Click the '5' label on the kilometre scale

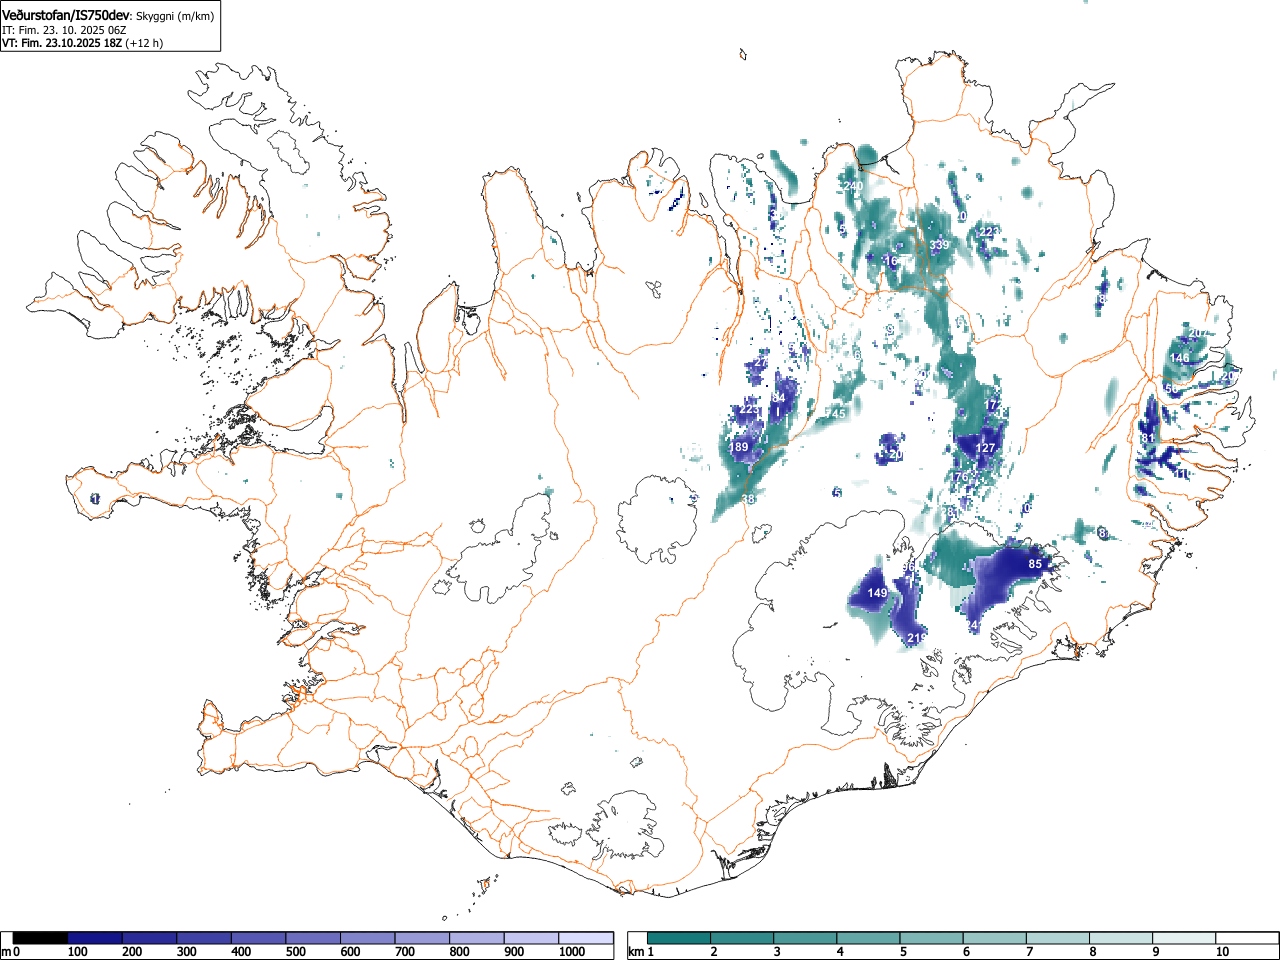(x=902, y=952)
